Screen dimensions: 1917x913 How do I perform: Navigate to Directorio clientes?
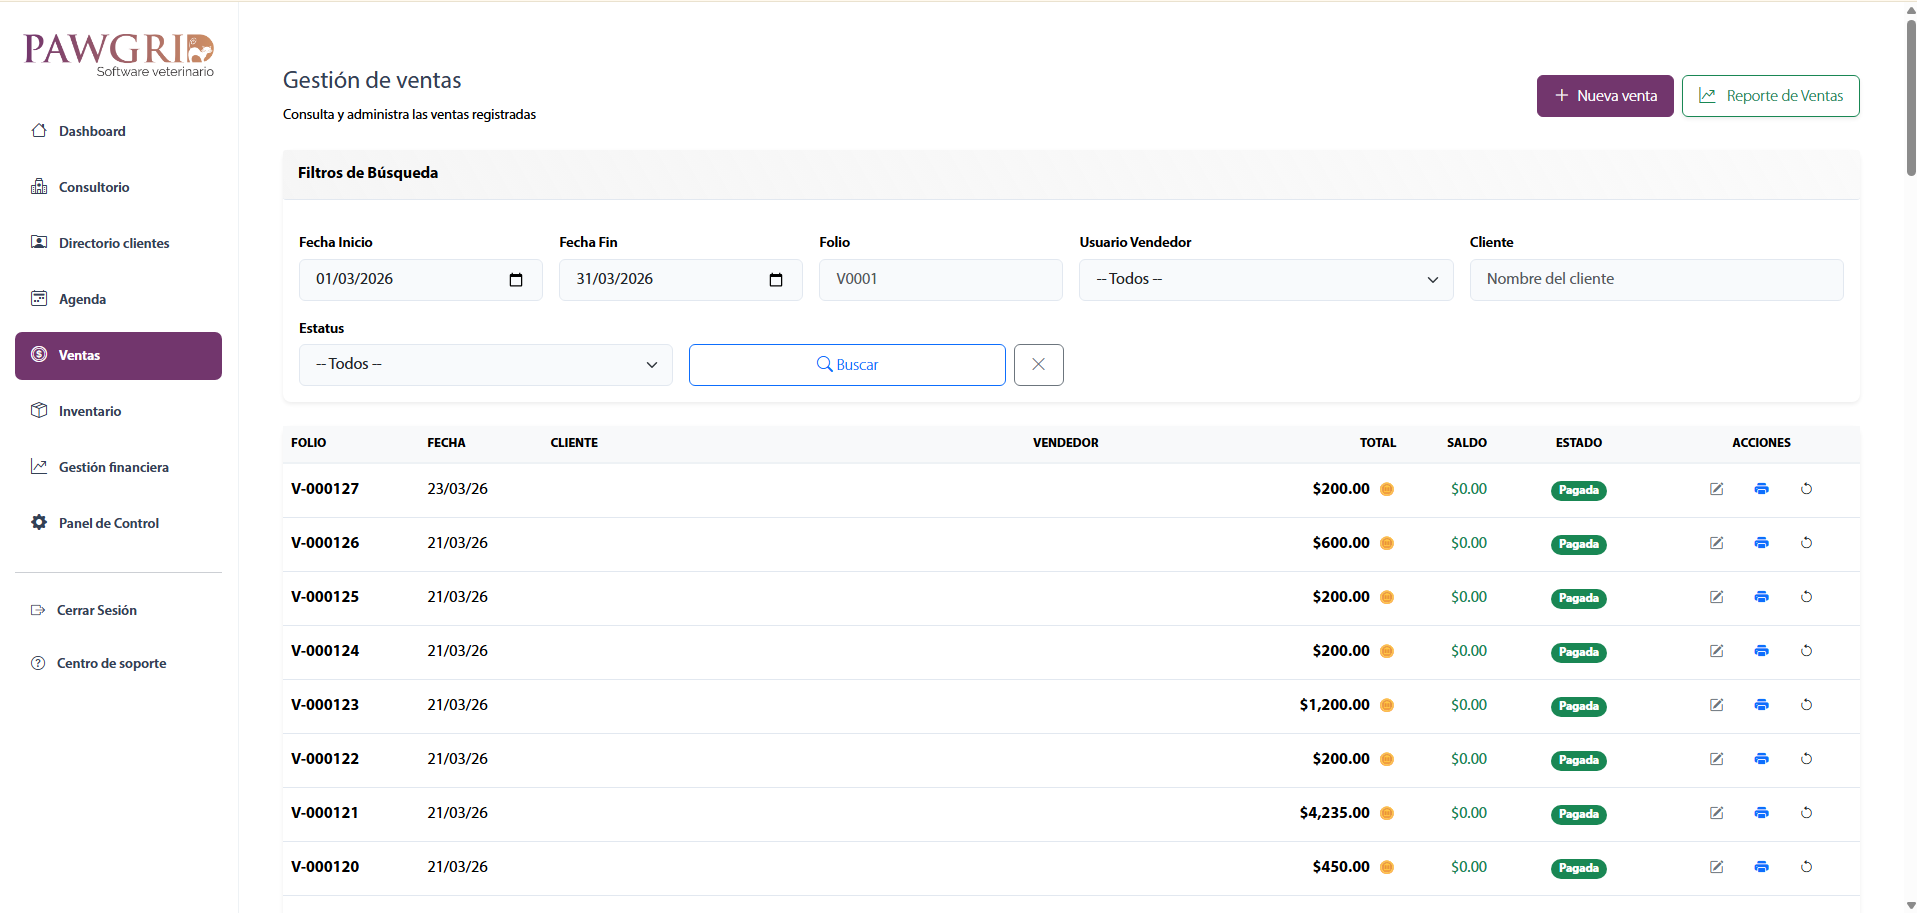pyautogui.click(x=114, y=243)
